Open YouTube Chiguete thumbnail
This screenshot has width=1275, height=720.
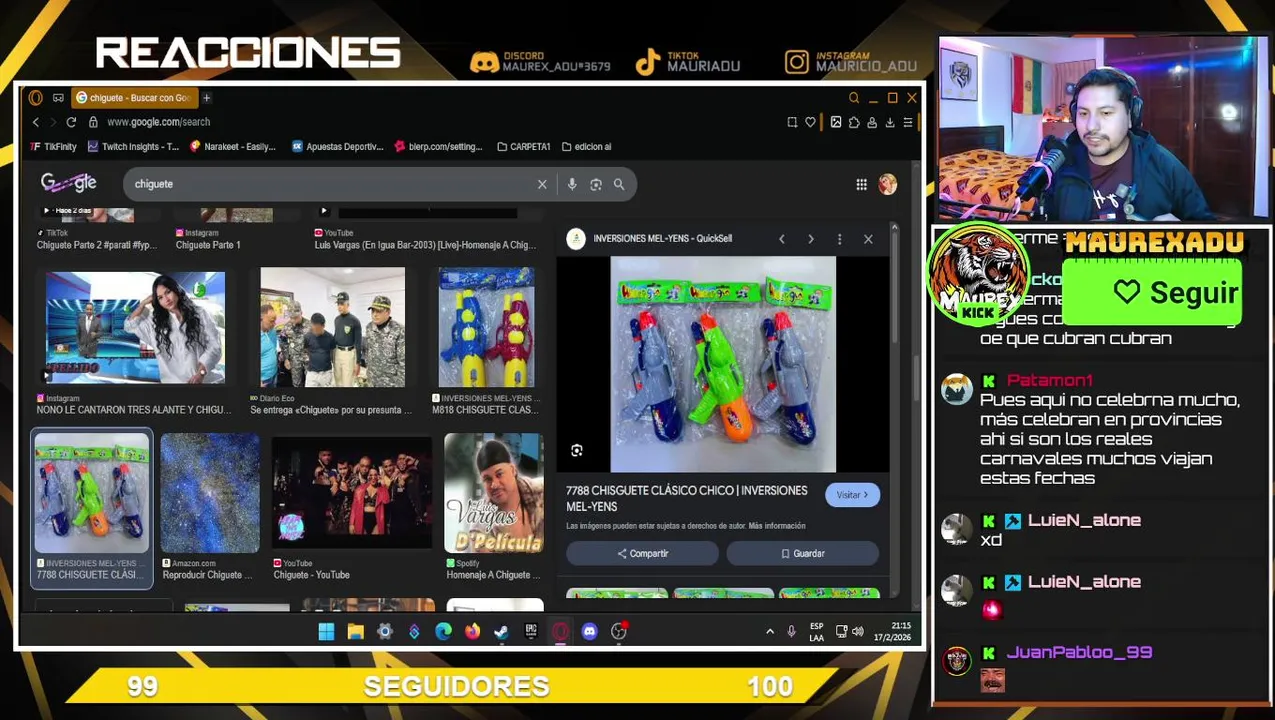click(x=352, y=493)
